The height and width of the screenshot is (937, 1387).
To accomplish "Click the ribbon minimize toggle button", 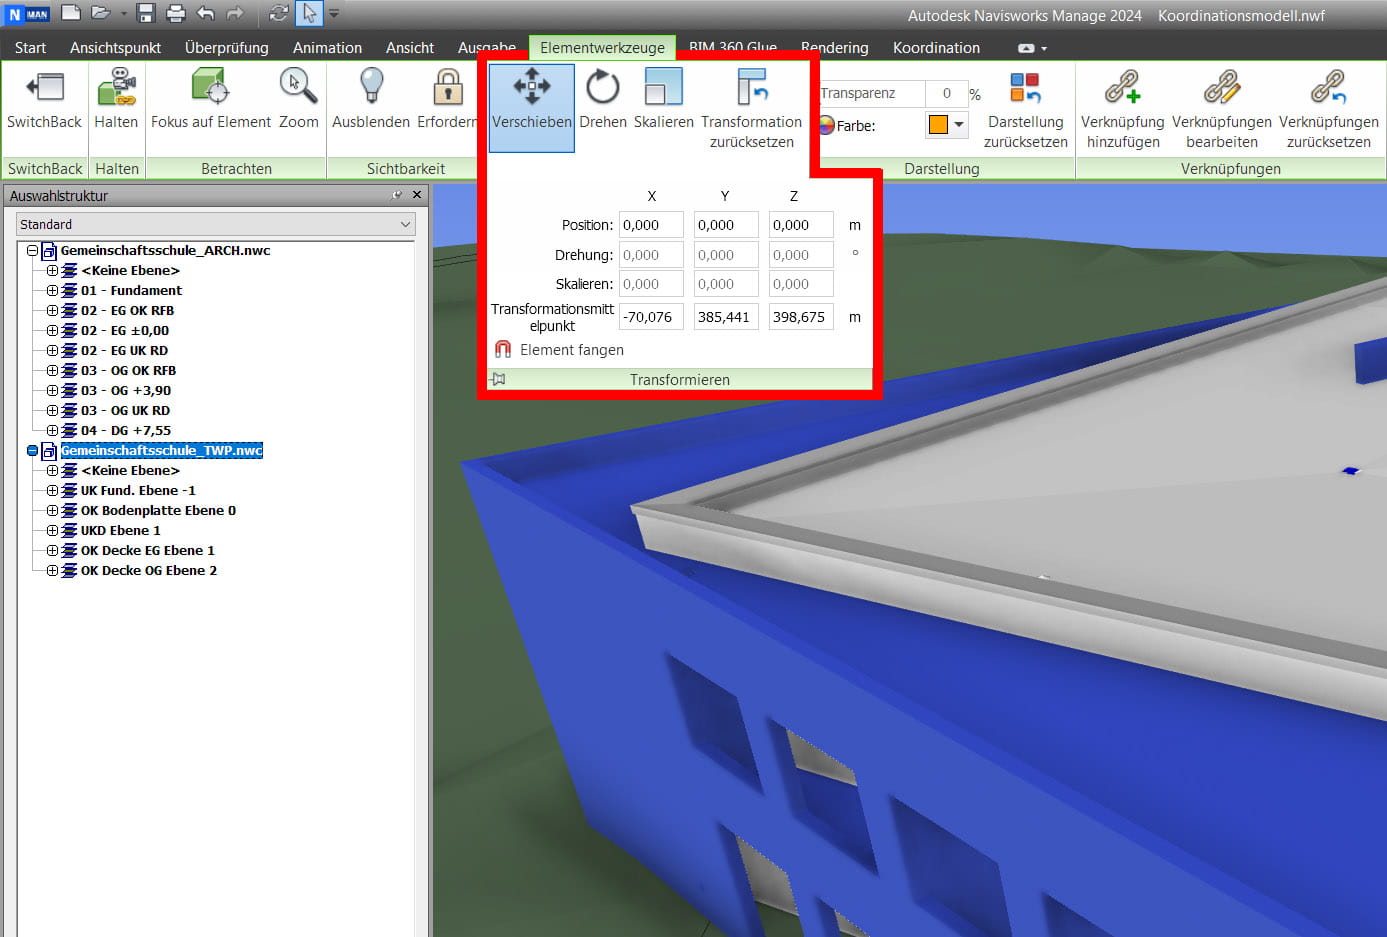I will tap(1026, 48).
